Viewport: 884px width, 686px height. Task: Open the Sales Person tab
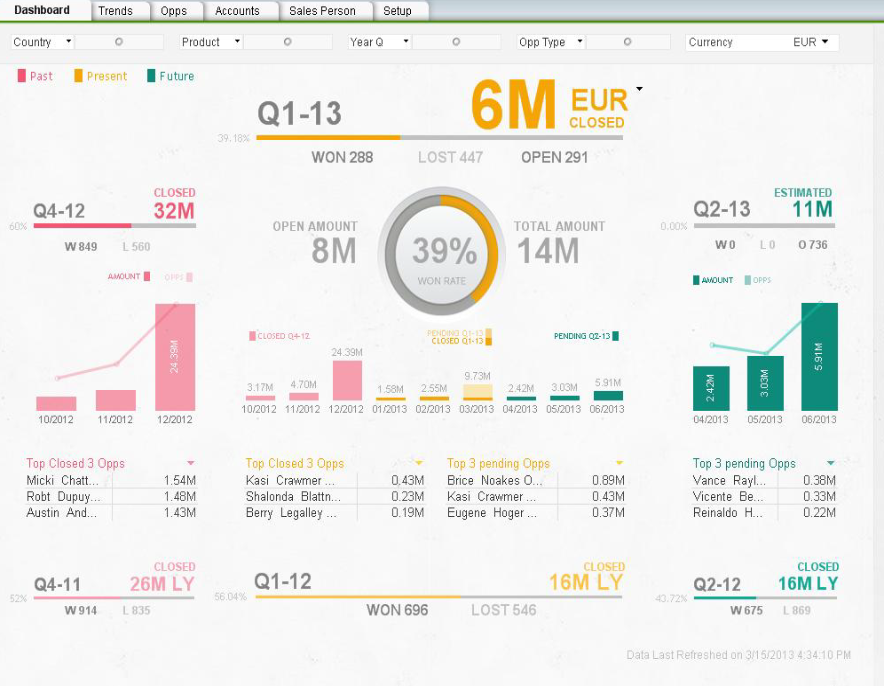click(324, 11)
